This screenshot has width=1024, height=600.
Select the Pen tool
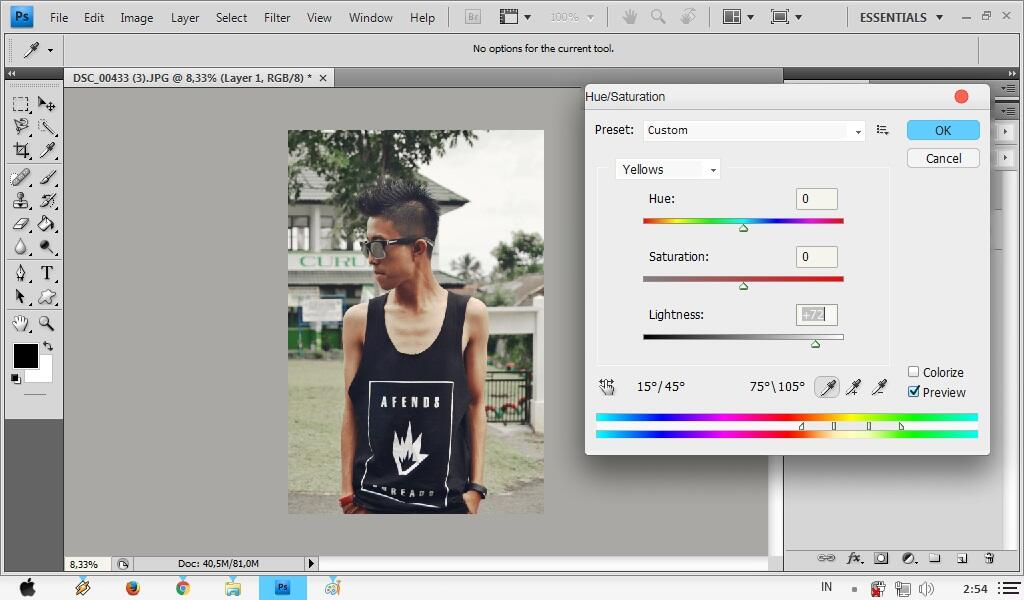21,273
